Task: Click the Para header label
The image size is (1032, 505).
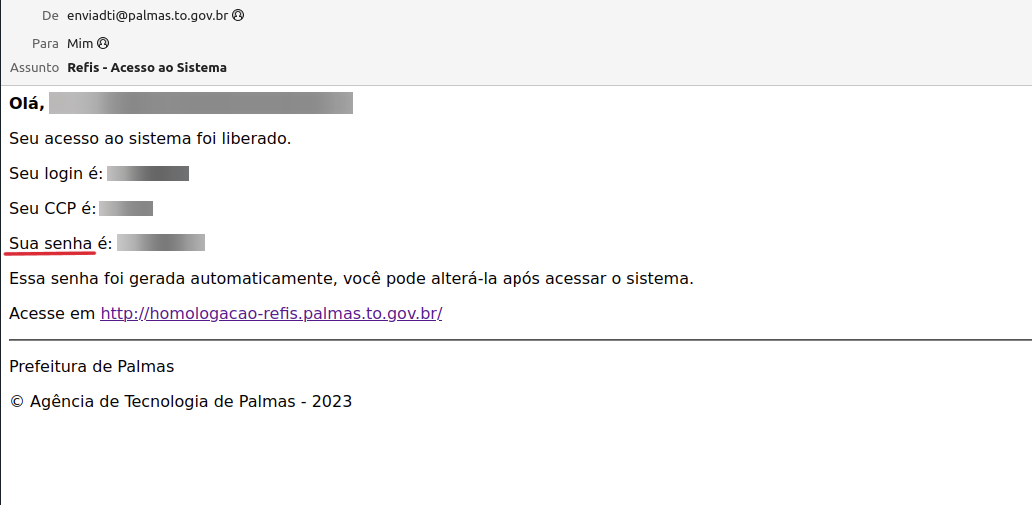Action: [45, 43]
